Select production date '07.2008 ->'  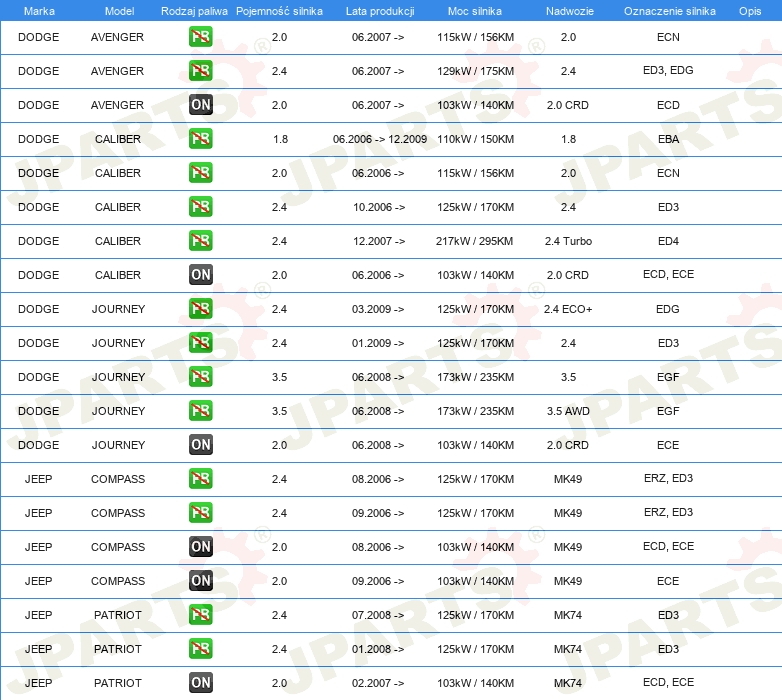pyautogui.click(x=378, y=615)
